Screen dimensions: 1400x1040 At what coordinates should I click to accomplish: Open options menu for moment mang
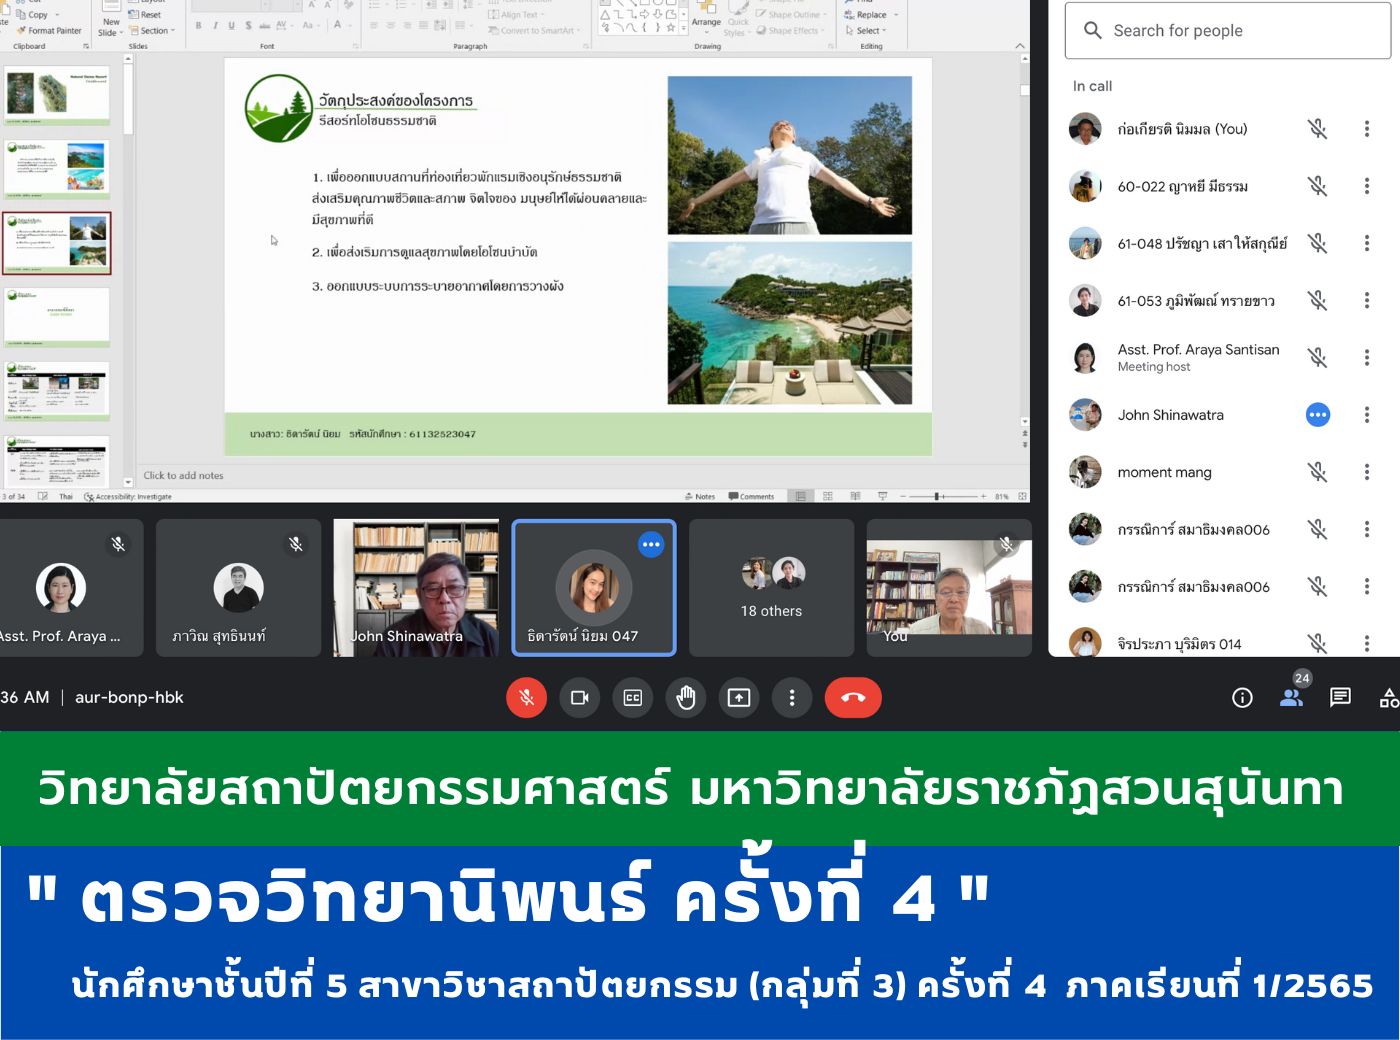click(1367, 472)
